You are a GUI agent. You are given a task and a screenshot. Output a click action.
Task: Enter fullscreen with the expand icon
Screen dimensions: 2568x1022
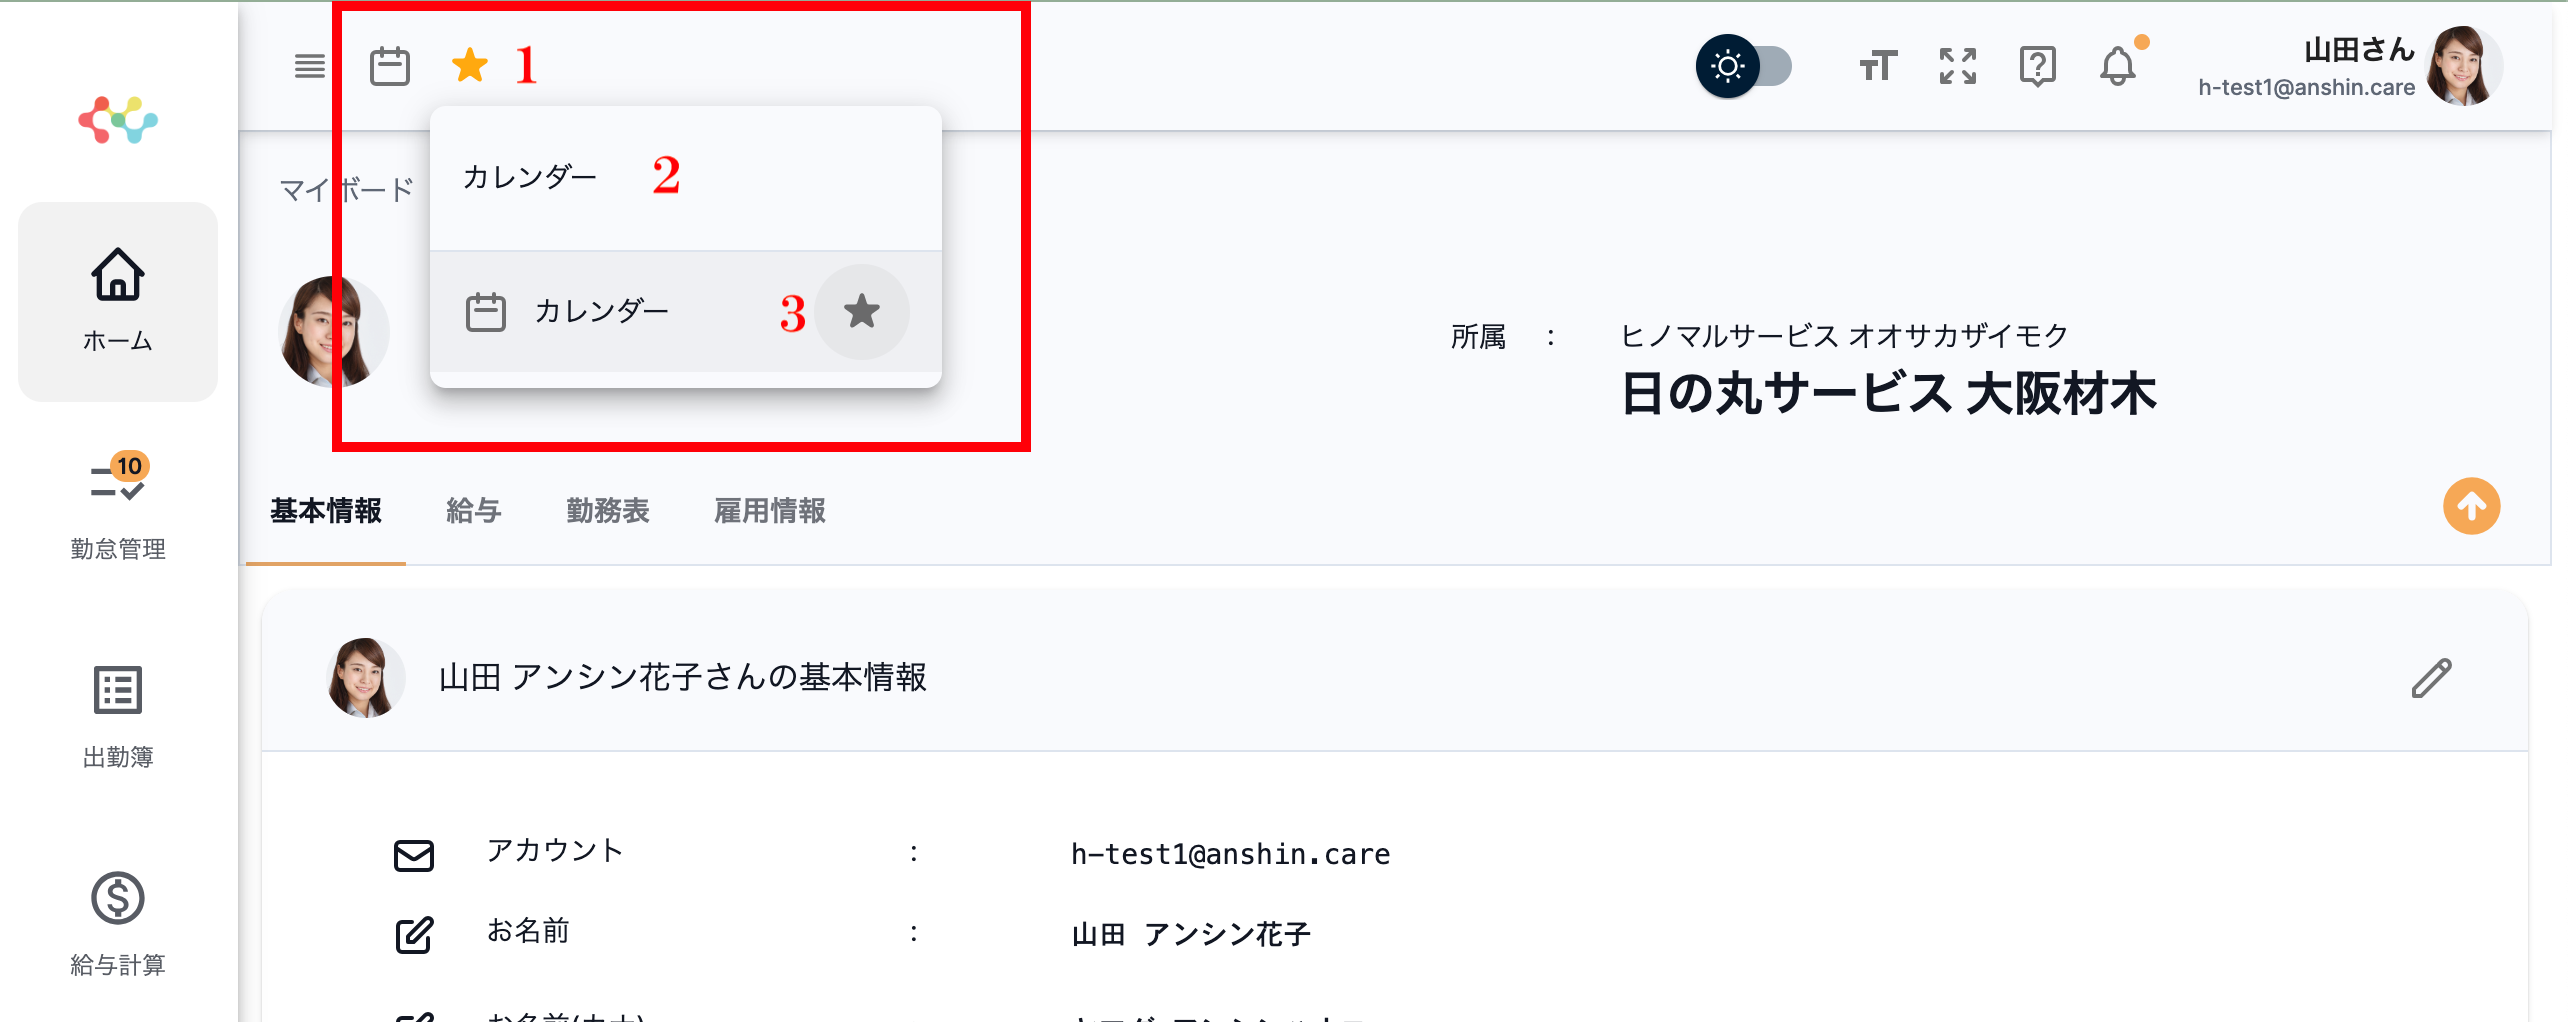pyautogui.click(x=1958, y=66)
